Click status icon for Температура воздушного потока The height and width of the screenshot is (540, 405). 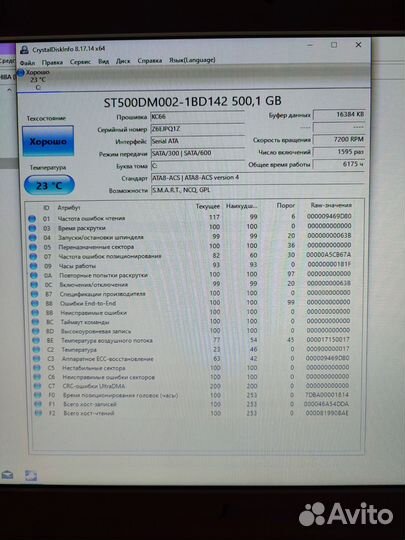pyautogui.click(x=36, y=341)
